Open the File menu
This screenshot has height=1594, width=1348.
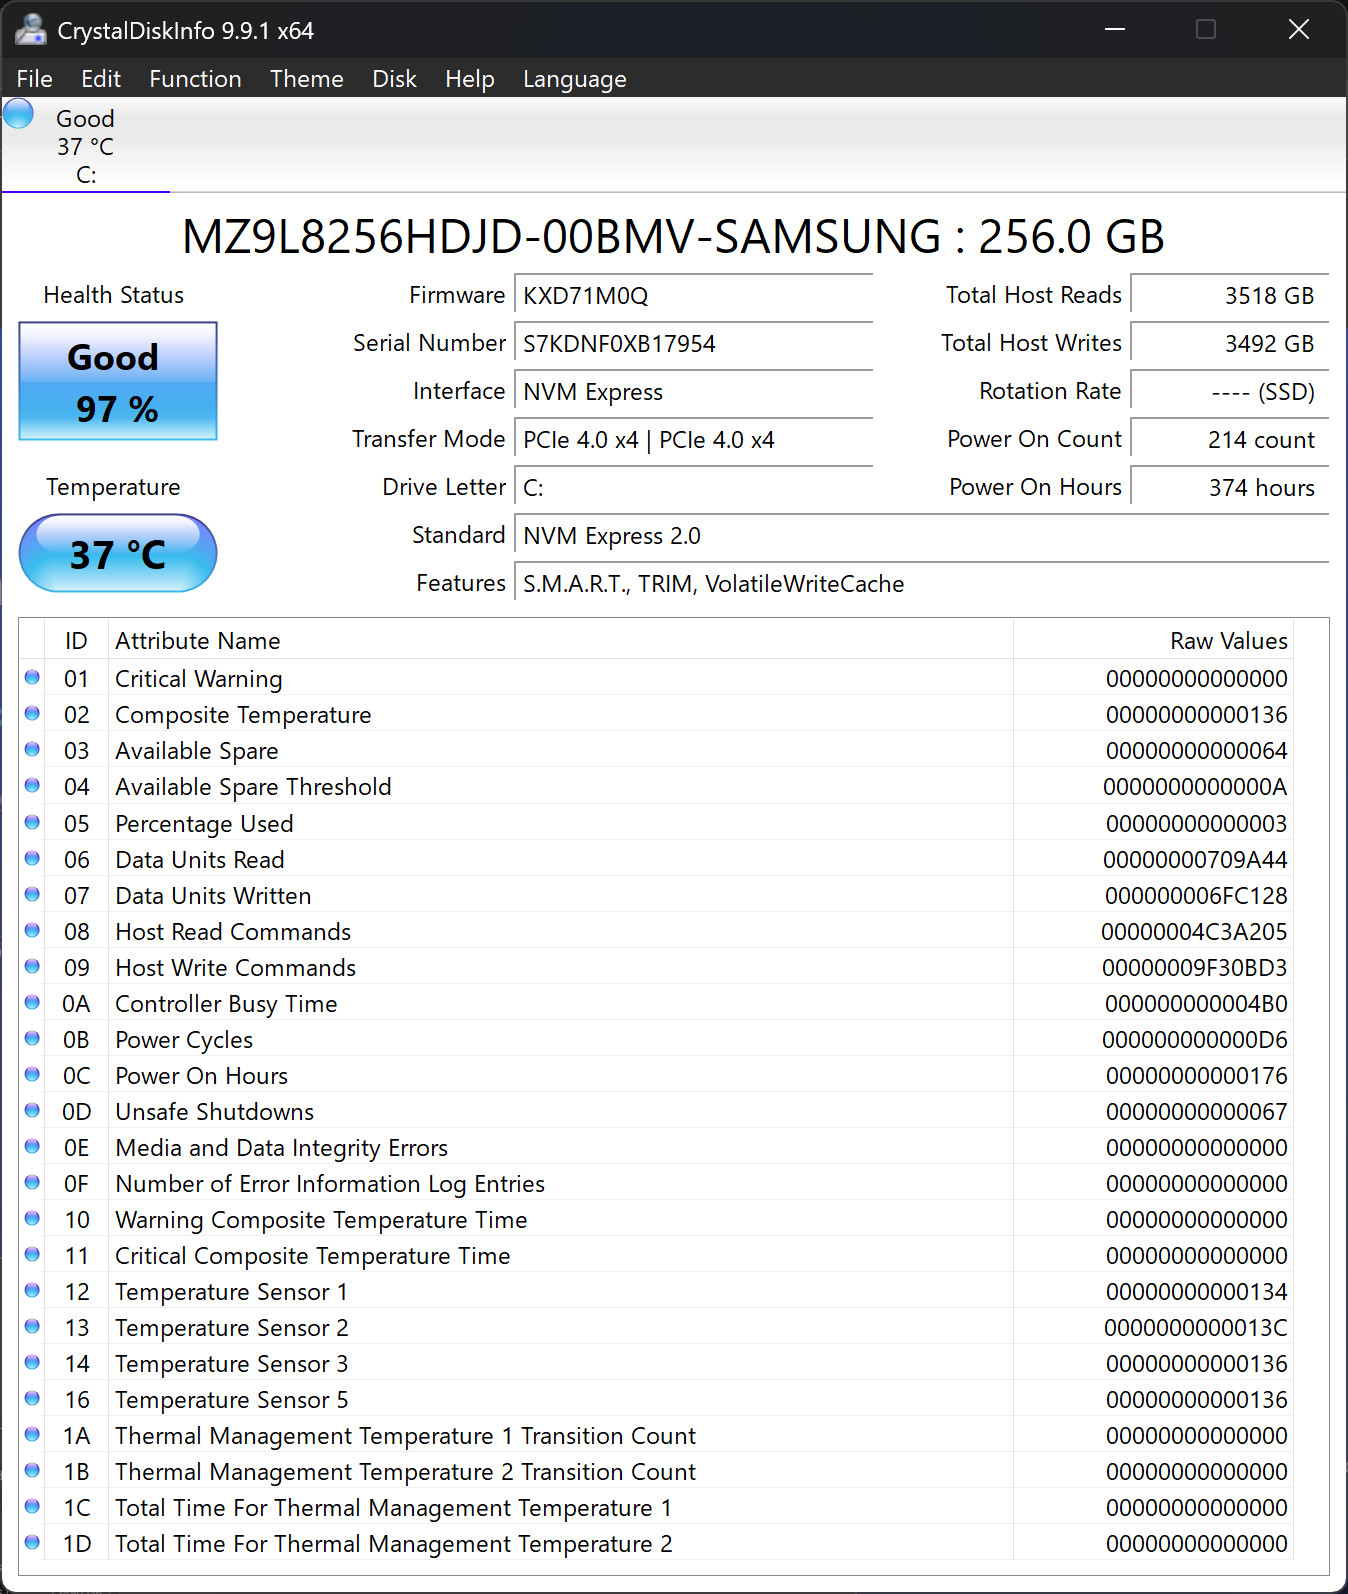[x=34, y=79]
